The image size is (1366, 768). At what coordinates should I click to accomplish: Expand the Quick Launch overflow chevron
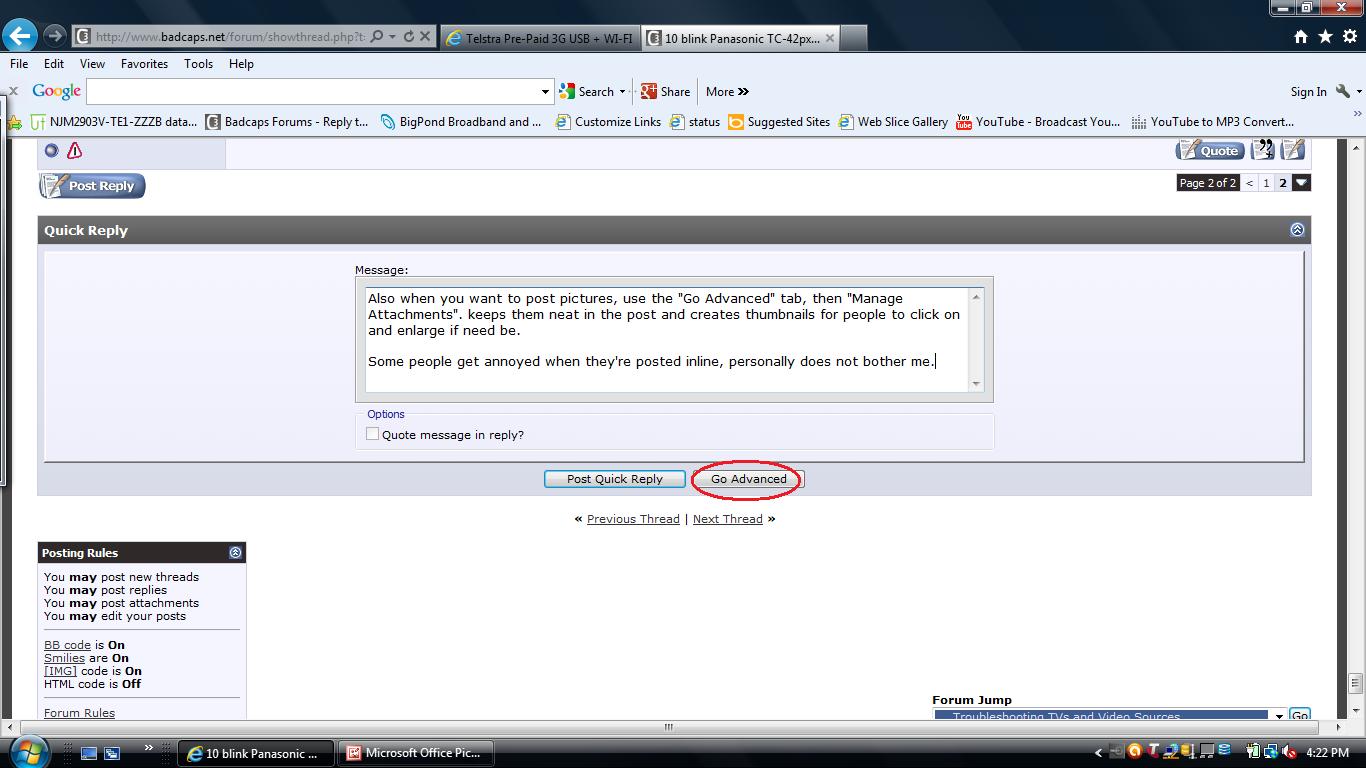pos(149,748)
